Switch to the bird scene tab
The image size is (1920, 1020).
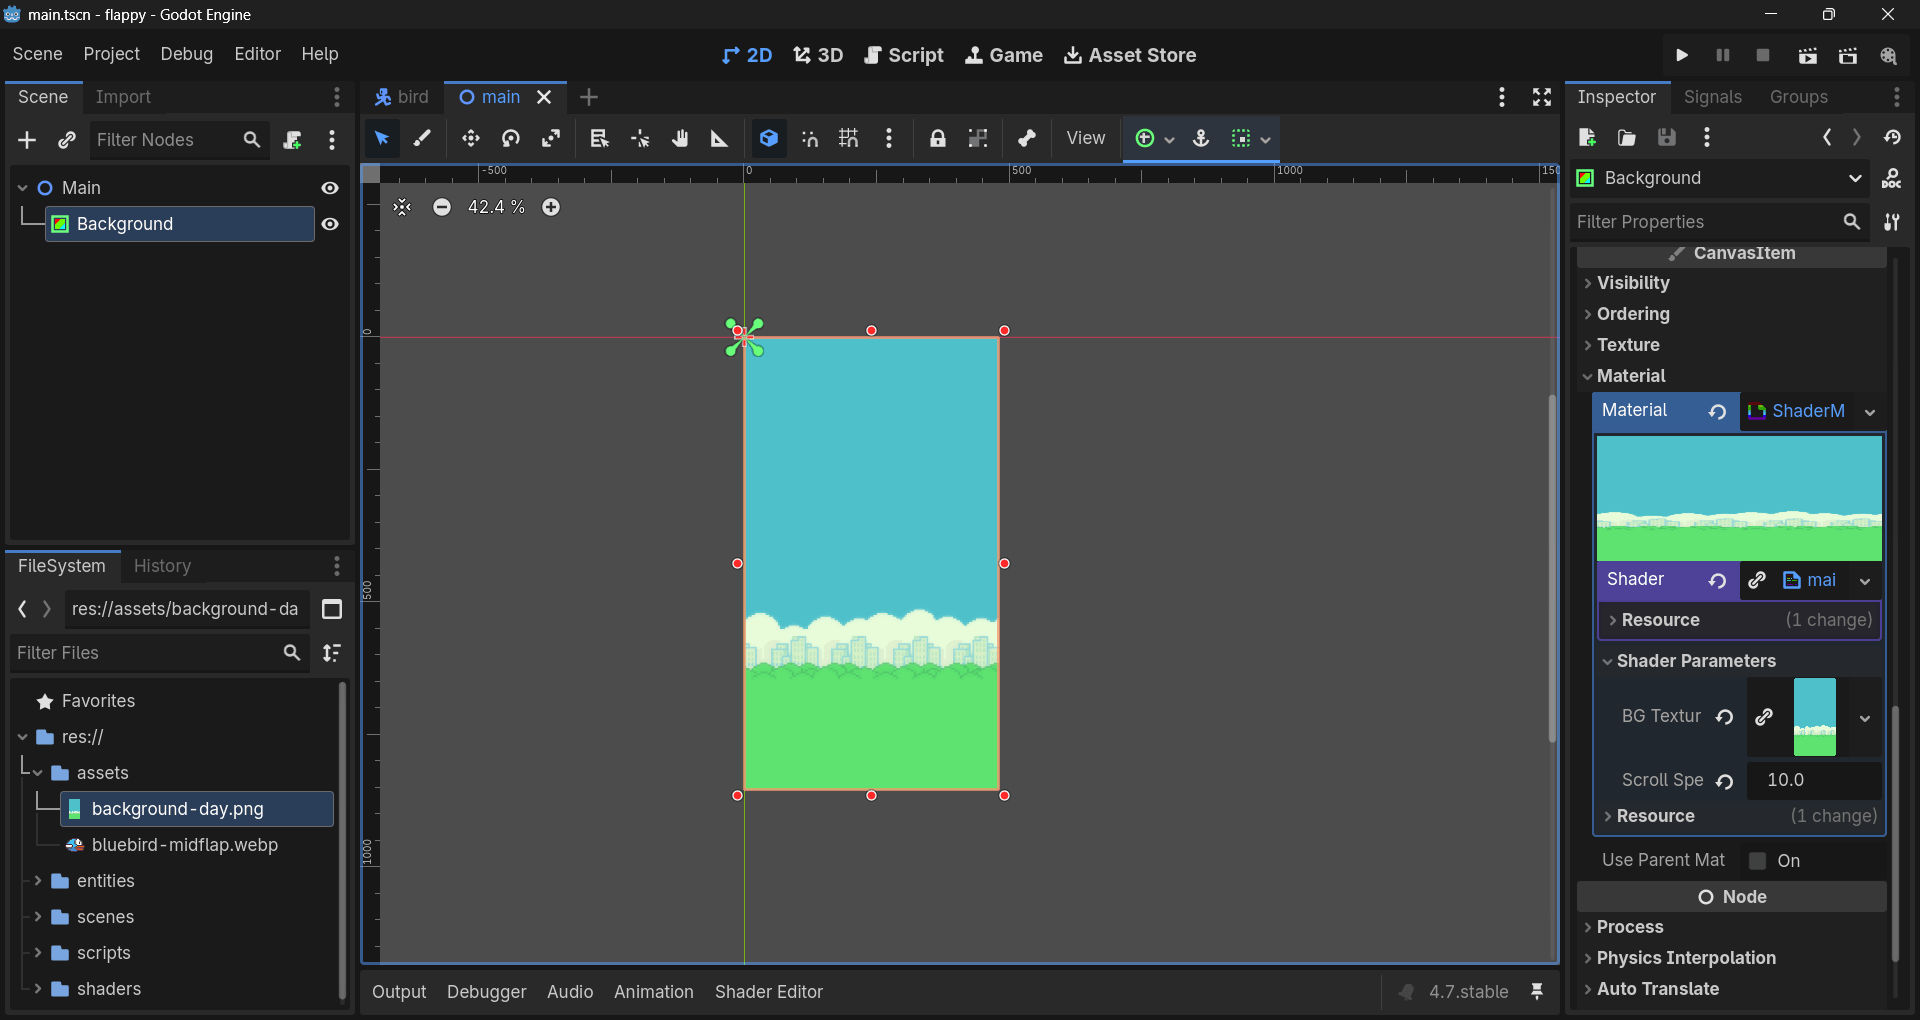(x=401, y=97)
